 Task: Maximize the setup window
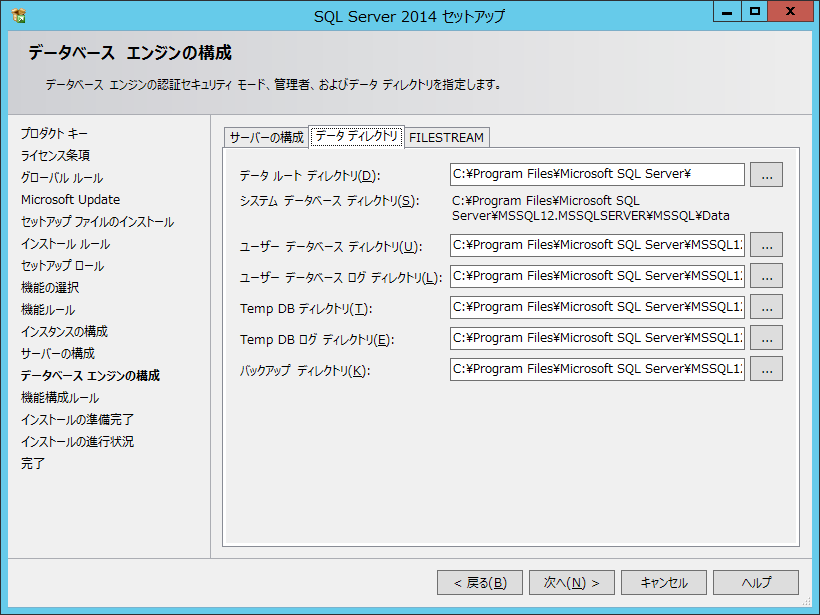[x=755, y=11]
